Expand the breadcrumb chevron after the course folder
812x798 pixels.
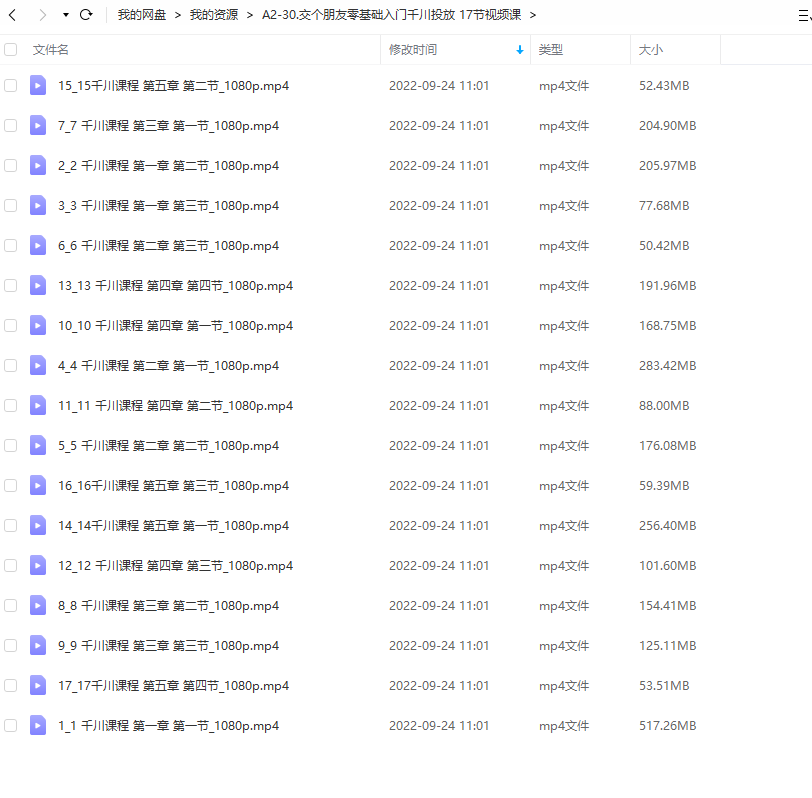532,15
